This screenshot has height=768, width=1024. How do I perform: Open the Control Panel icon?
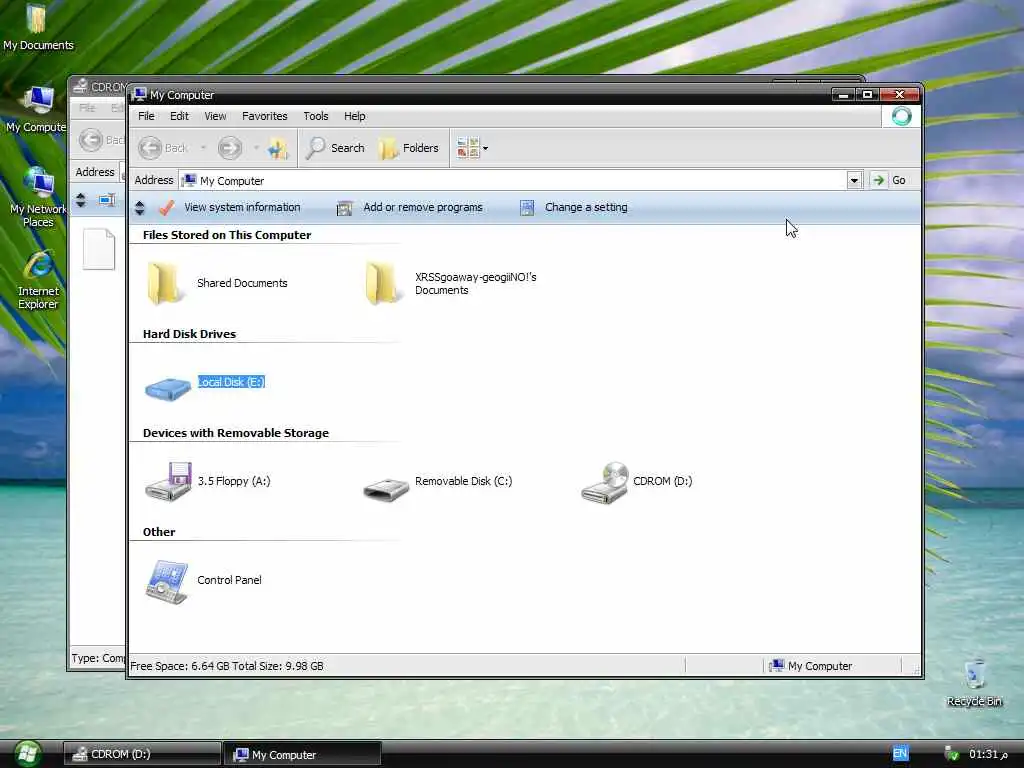[167, 581]
